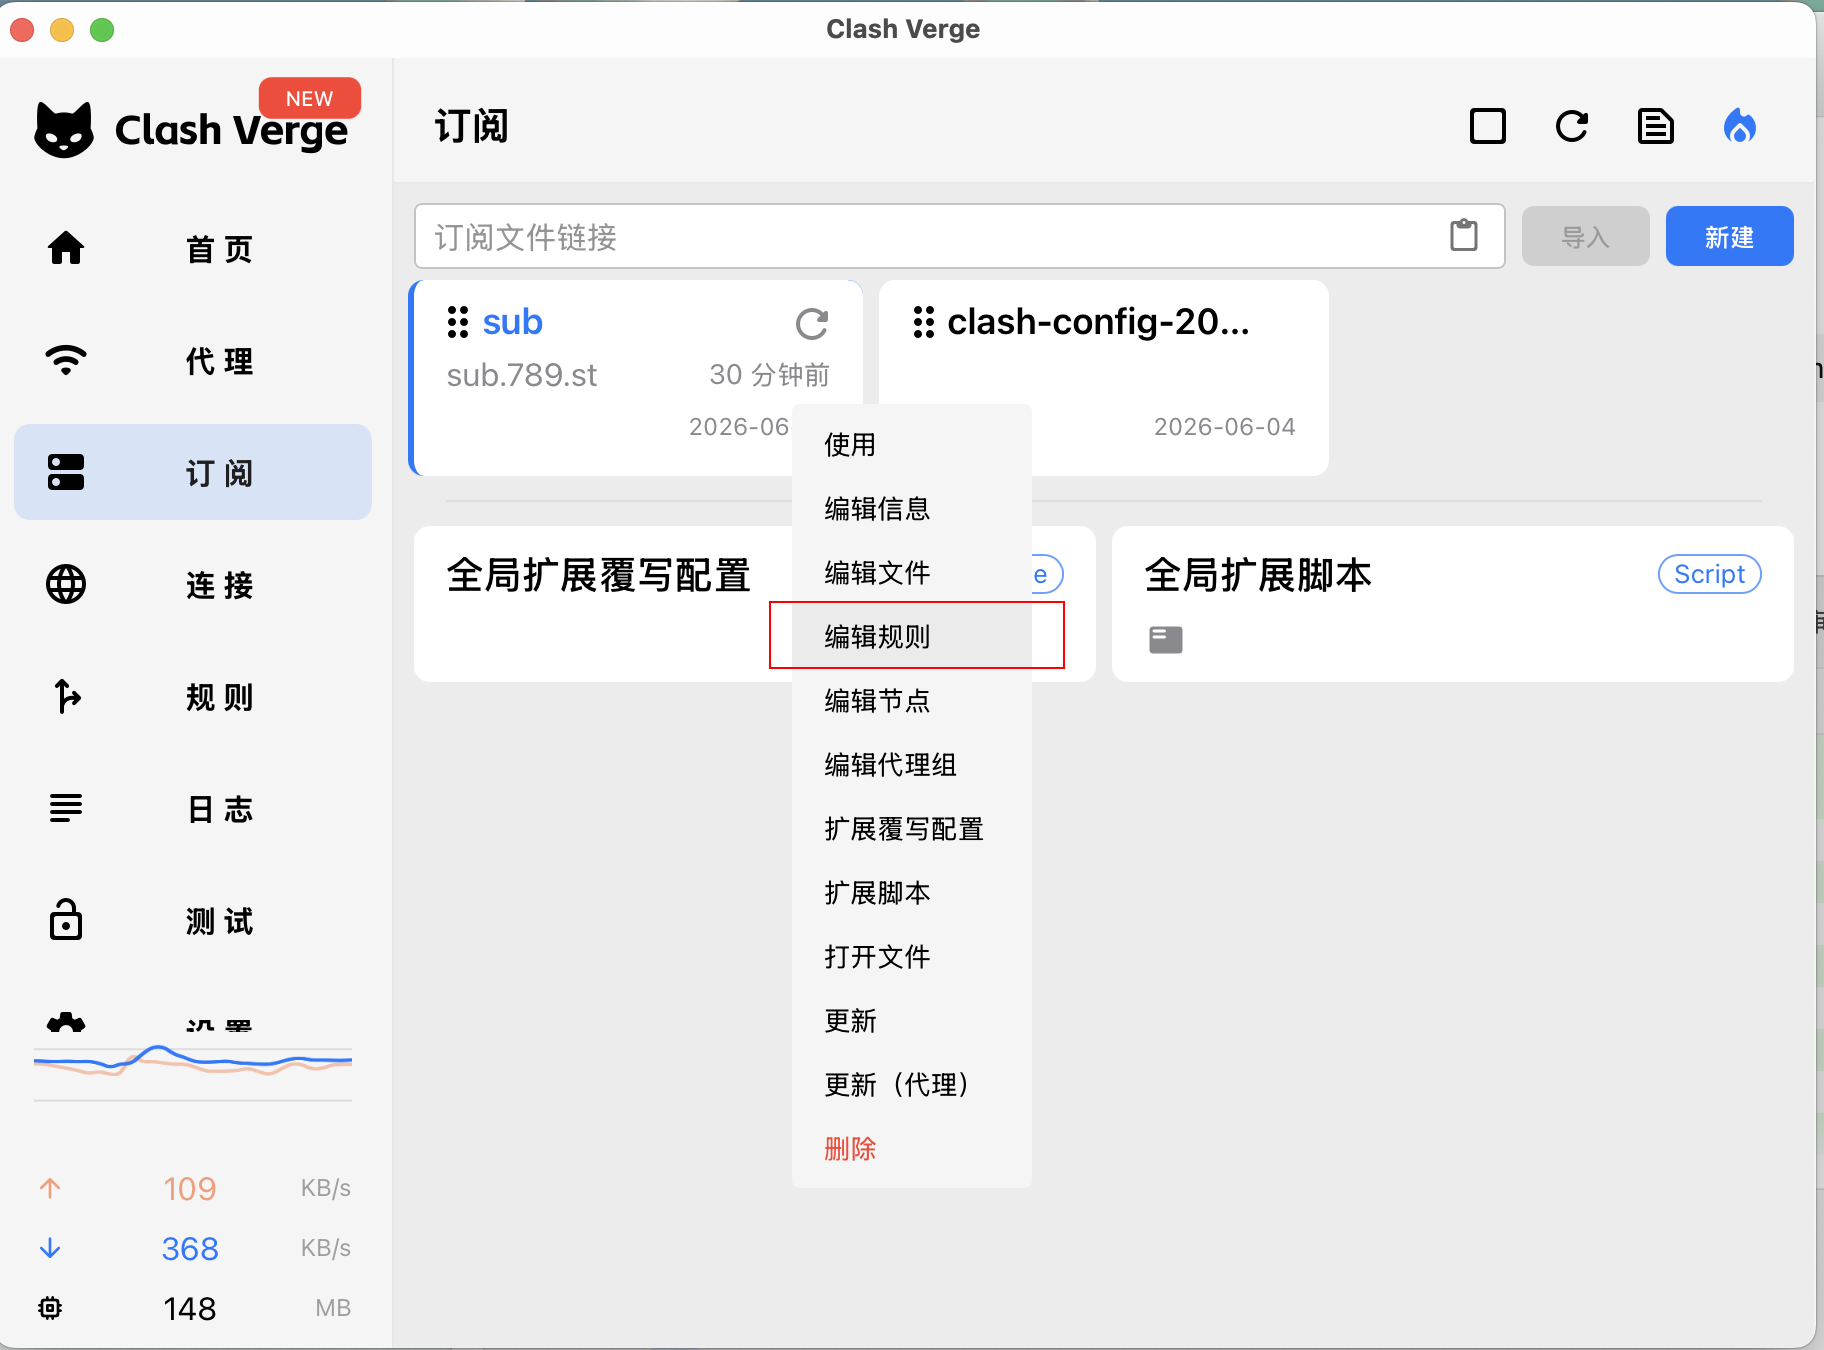This screenshot has height=1350, width=1824.
Task: Click the download arrow icon
Action: tap(50, 1248)
